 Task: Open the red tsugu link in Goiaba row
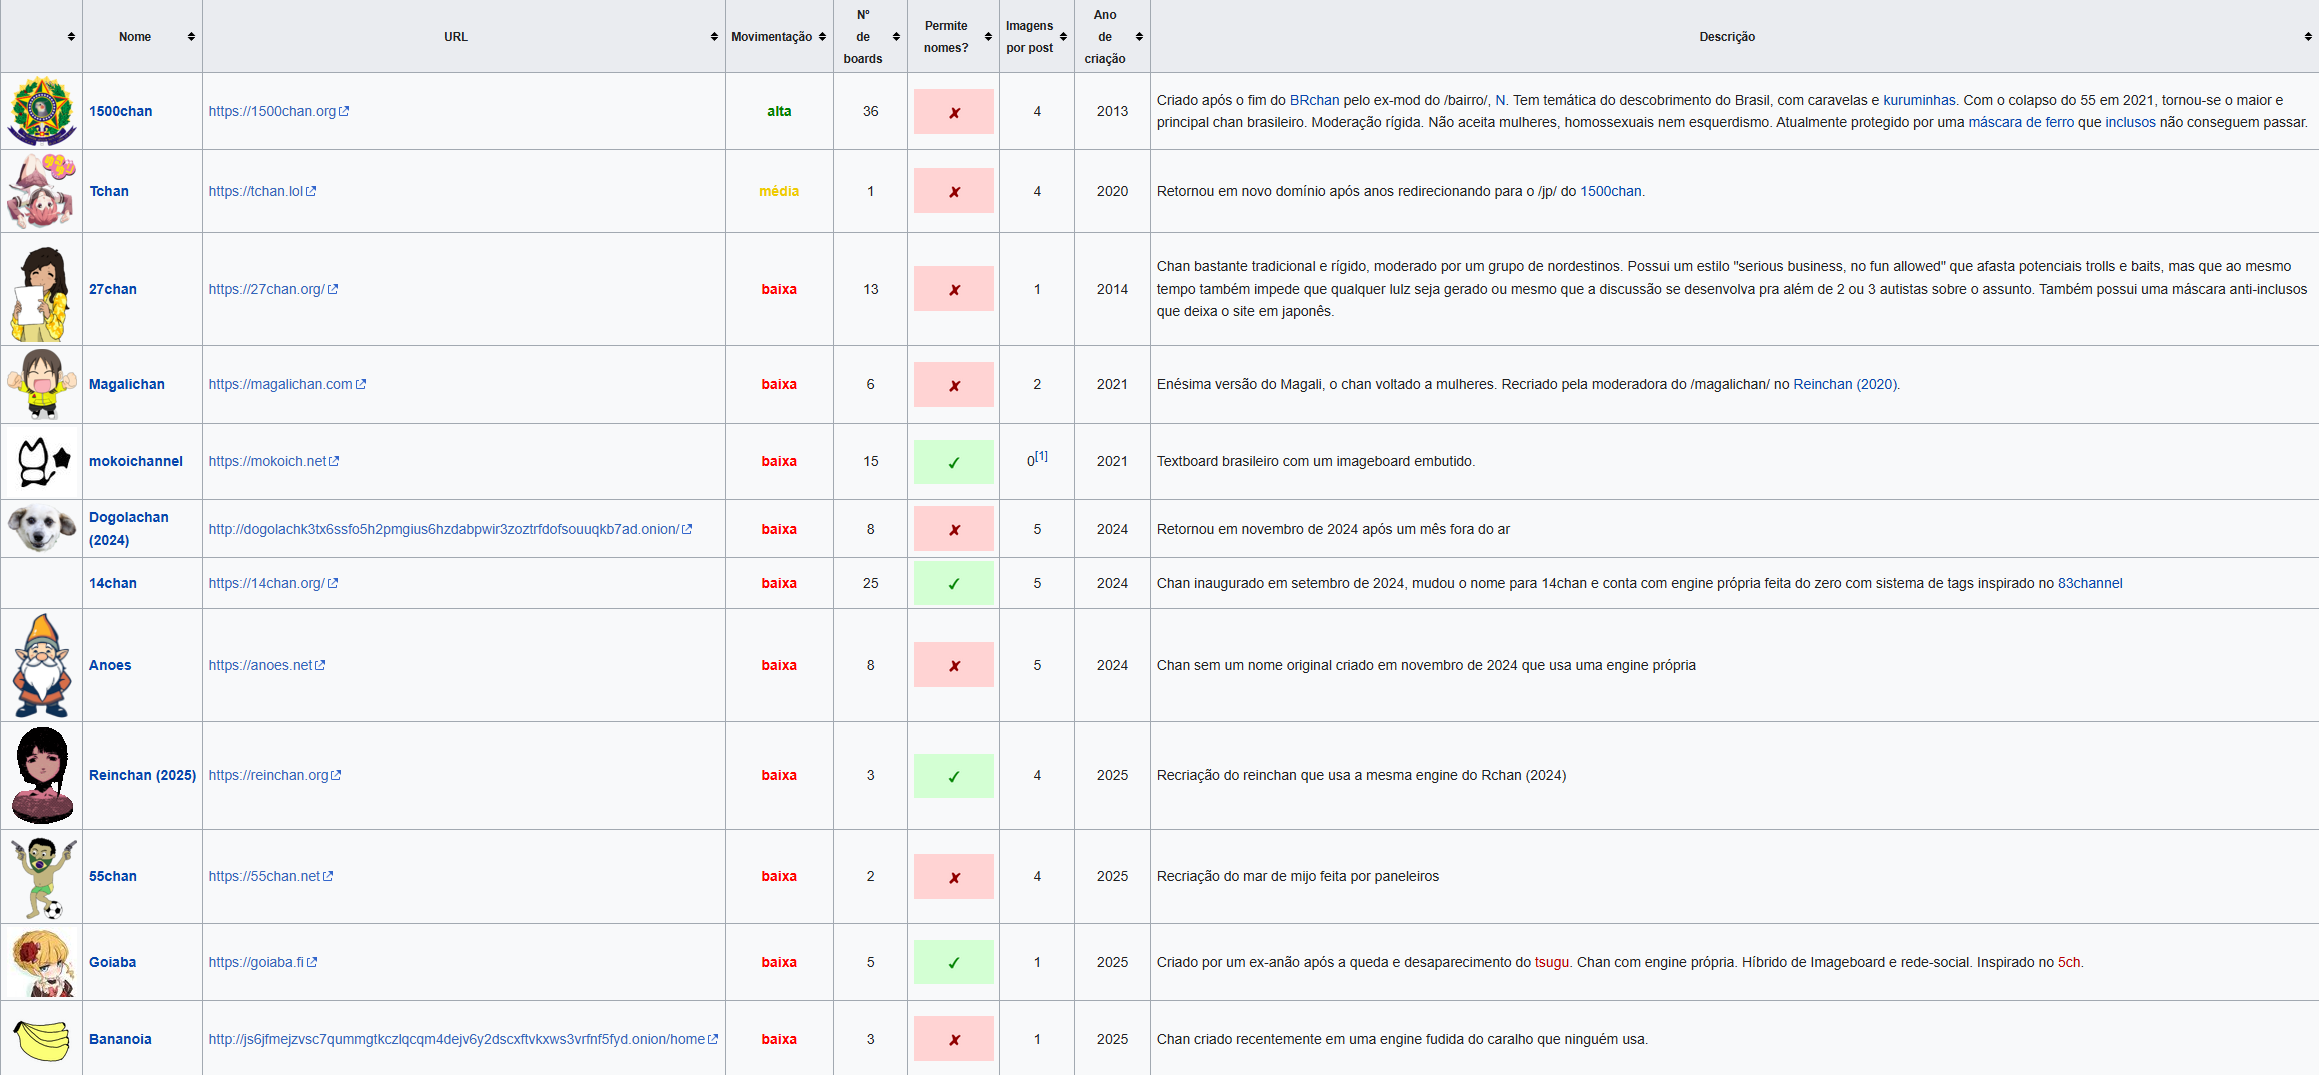tap(1551, 962)
